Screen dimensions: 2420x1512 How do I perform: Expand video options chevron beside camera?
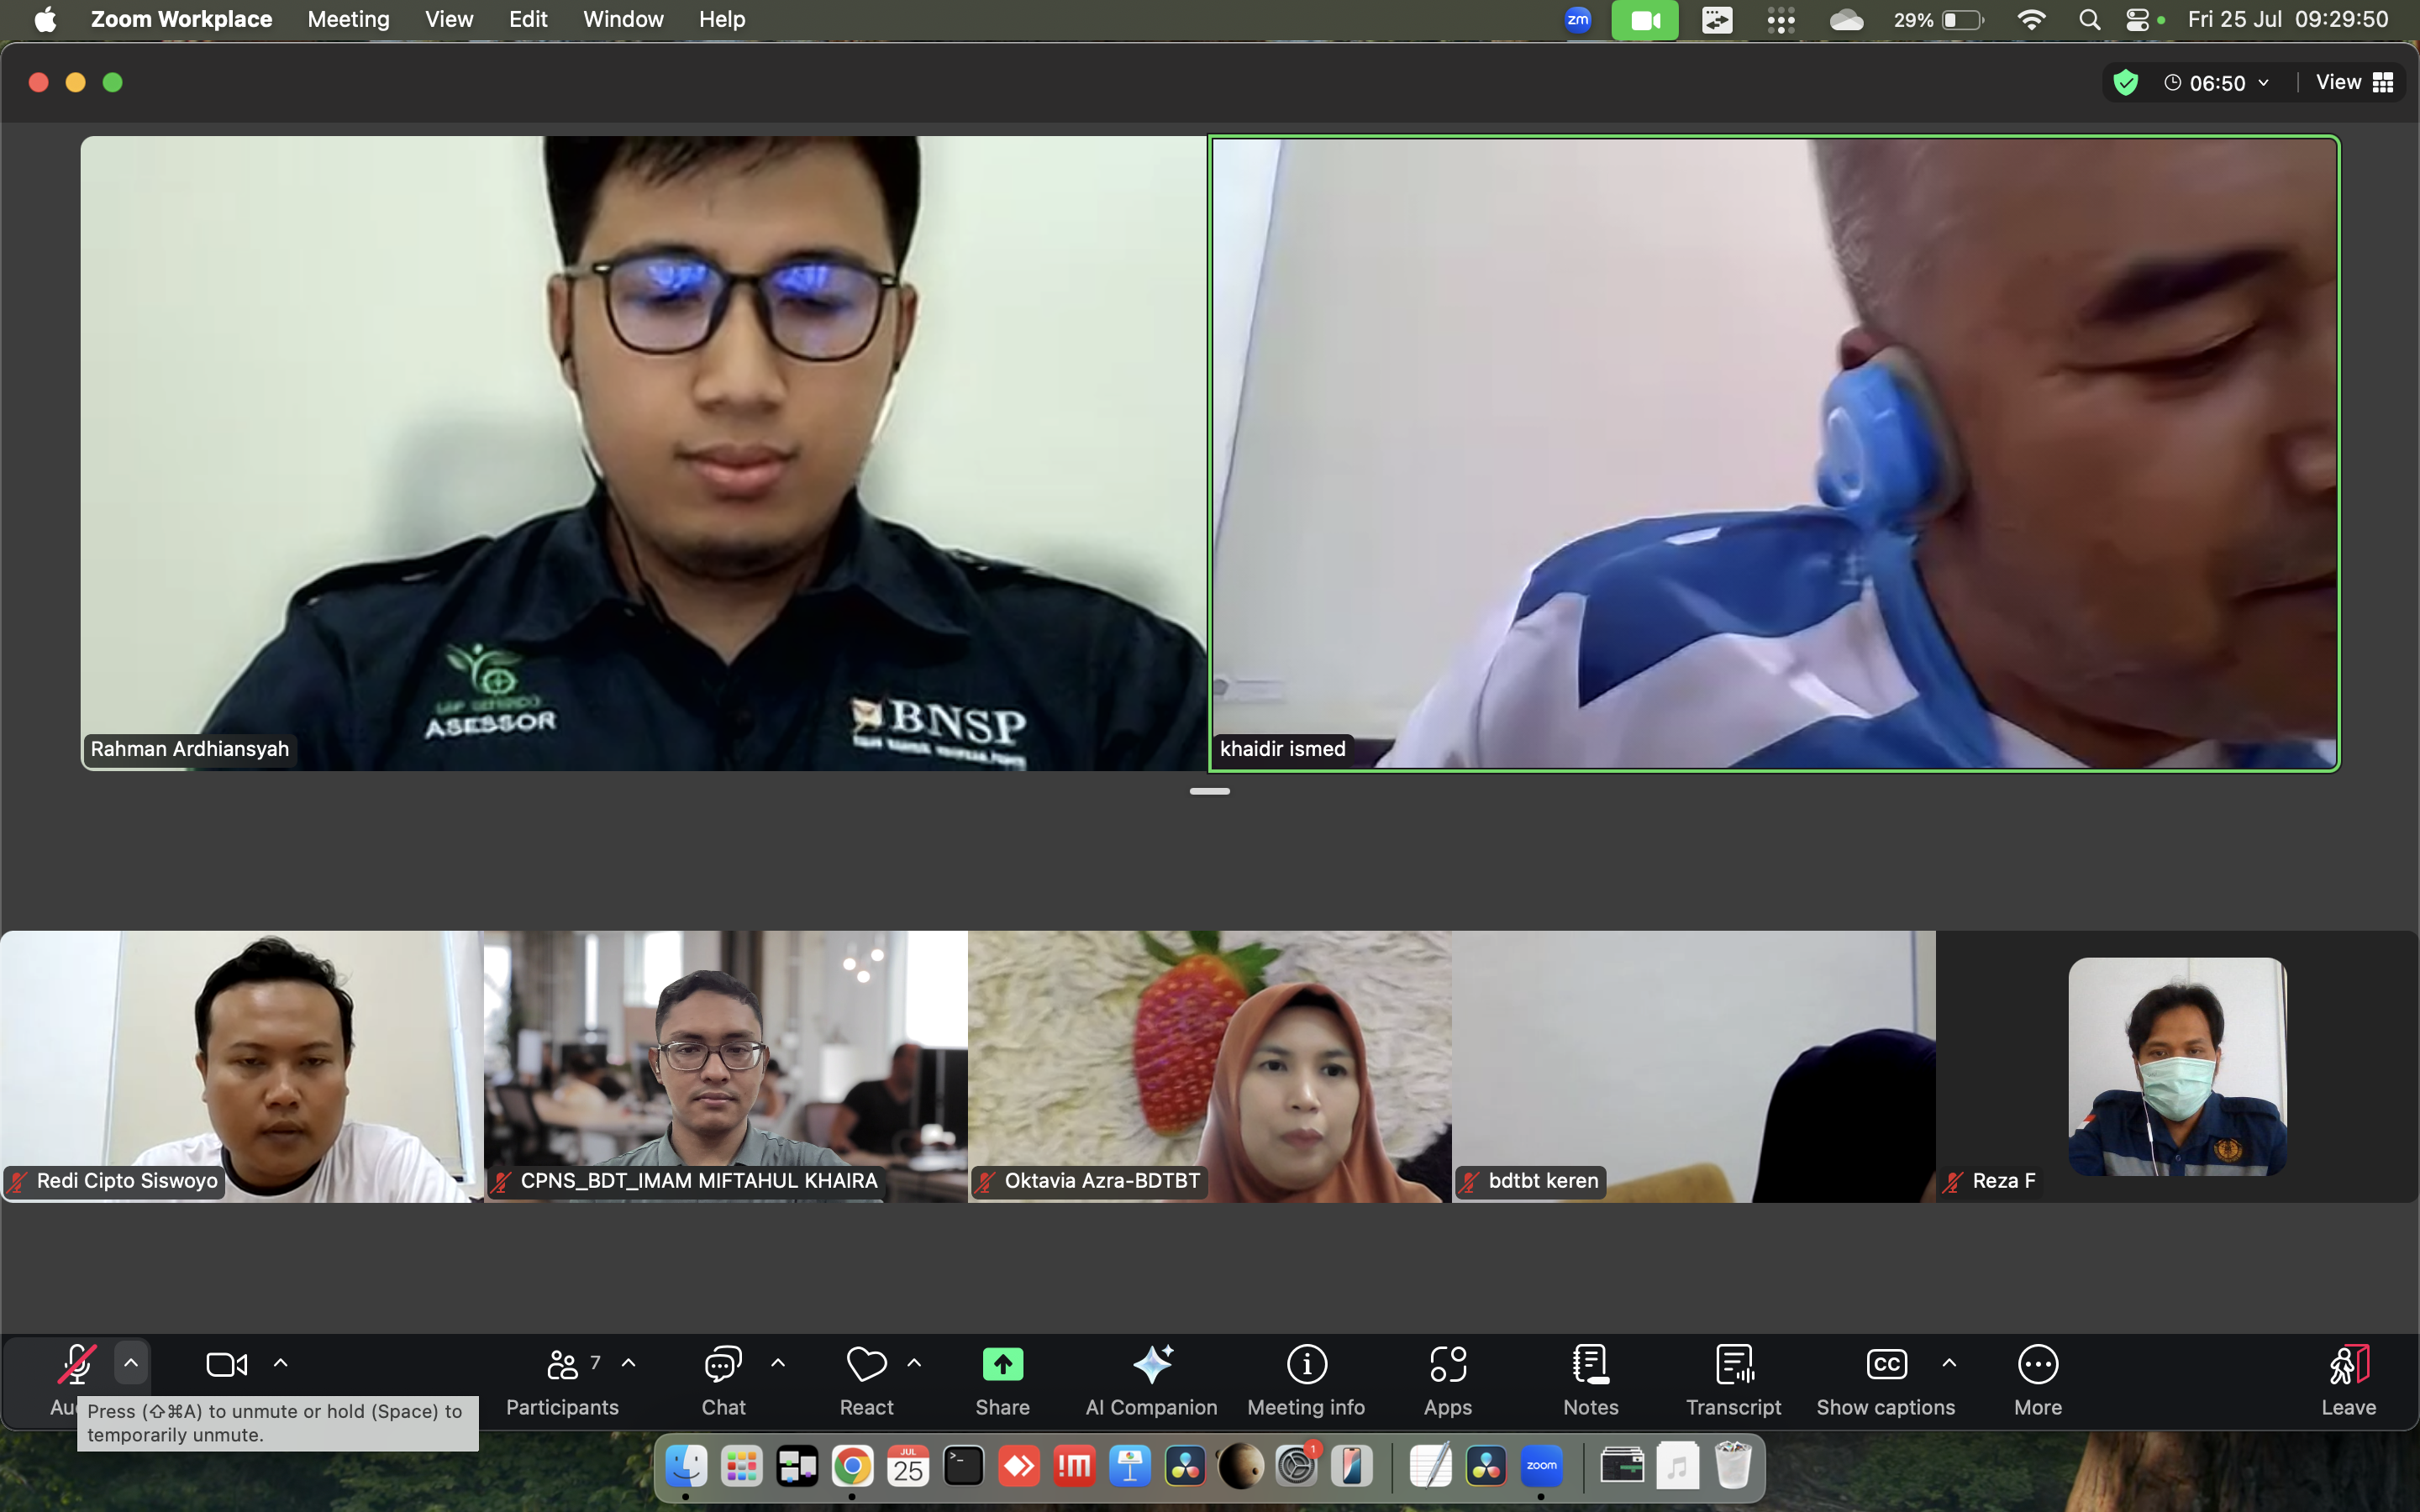[281, 1363]
